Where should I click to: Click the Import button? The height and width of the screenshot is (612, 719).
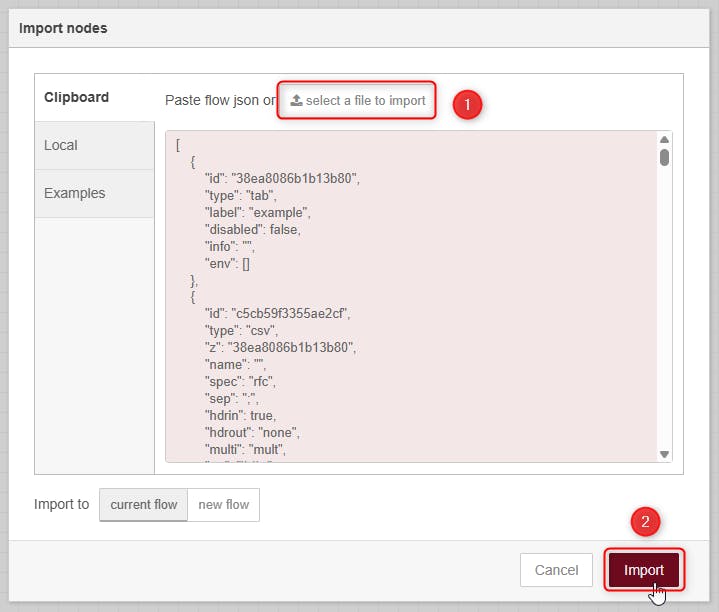click(644, 570)
